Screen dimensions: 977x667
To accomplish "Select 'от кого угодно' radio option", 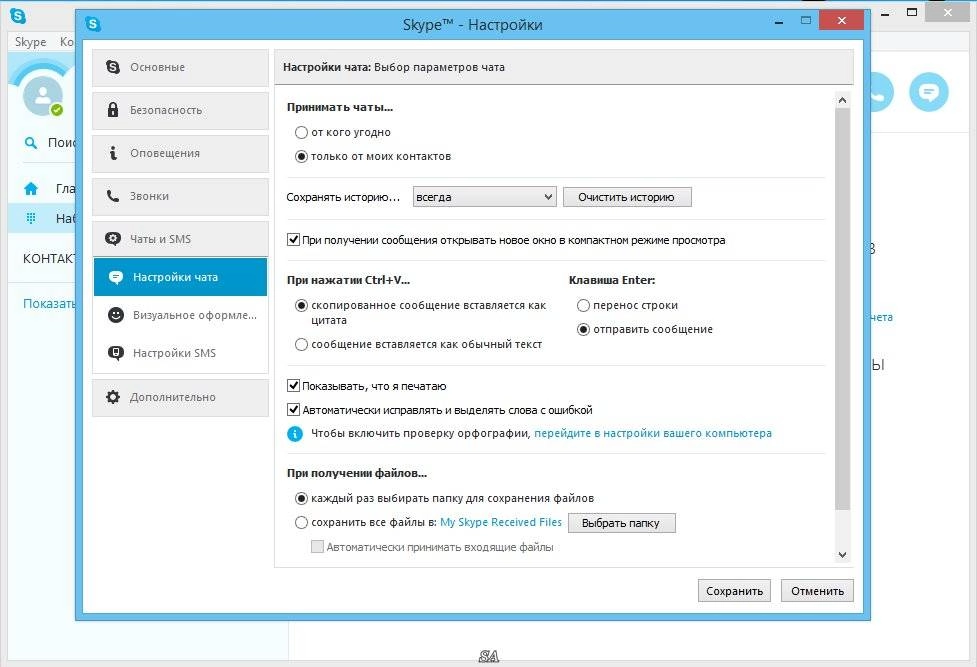I will click(x=302, y=132).
